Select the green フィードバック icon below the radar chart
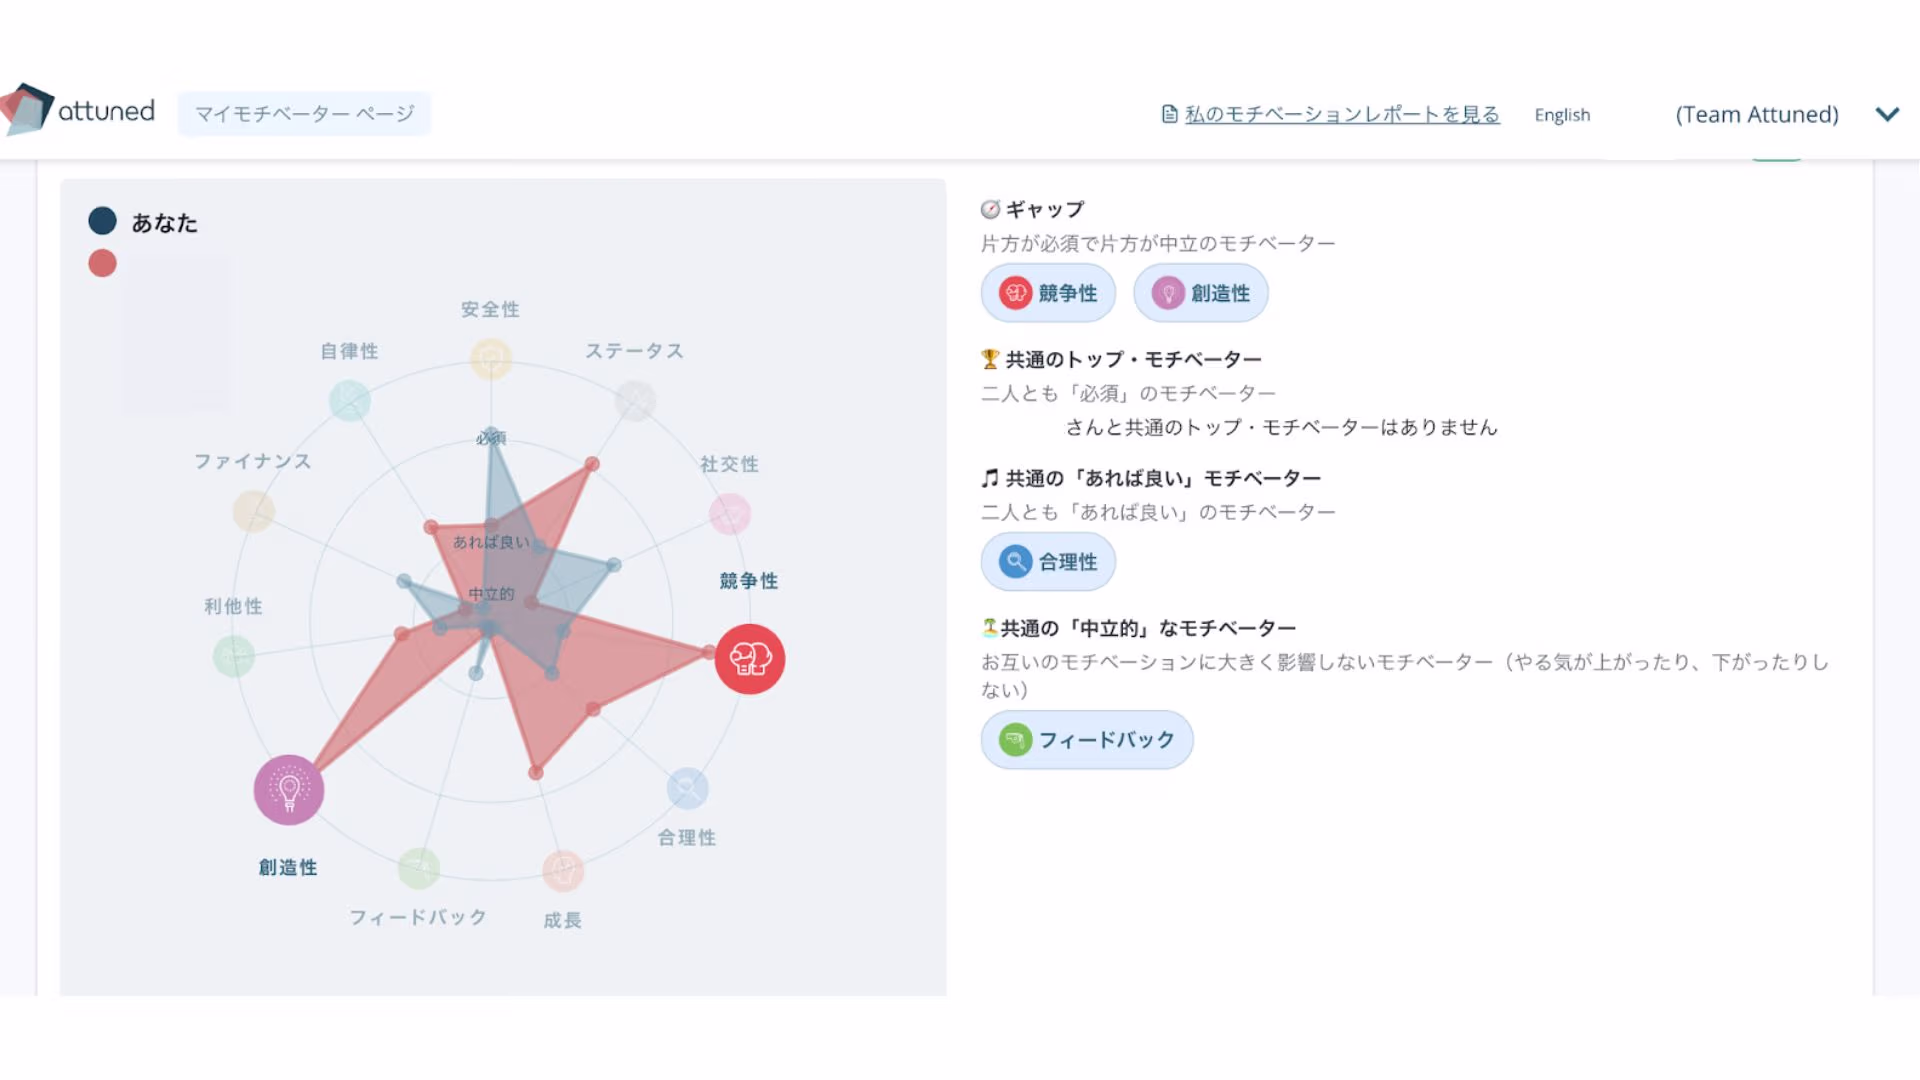Viewport: 1920px width, 1080px height. [417, 870]
